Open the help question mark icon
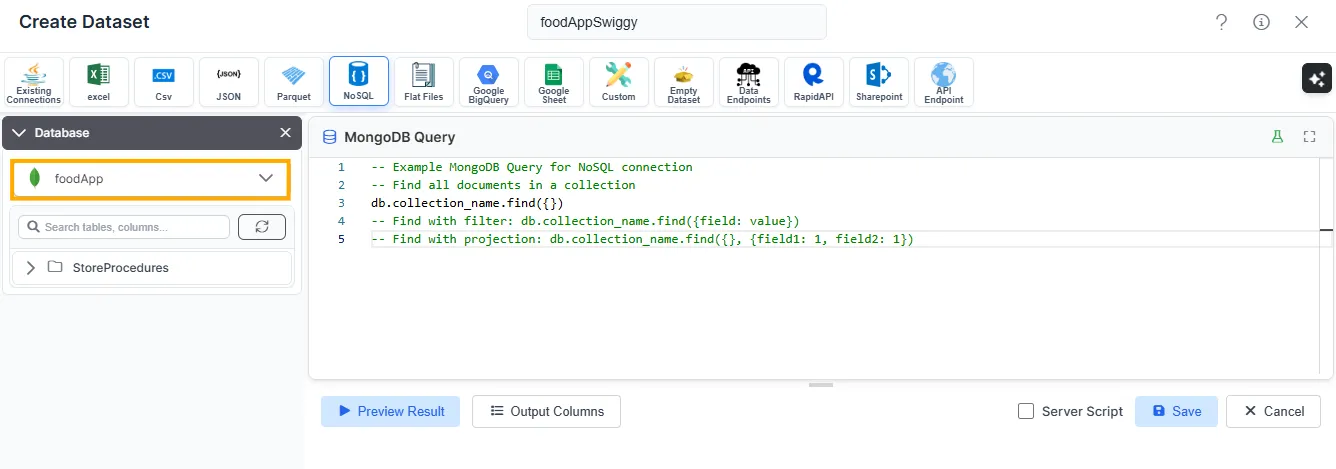The width and height of the screenshot is (1336, 469). coord(1222,22)
